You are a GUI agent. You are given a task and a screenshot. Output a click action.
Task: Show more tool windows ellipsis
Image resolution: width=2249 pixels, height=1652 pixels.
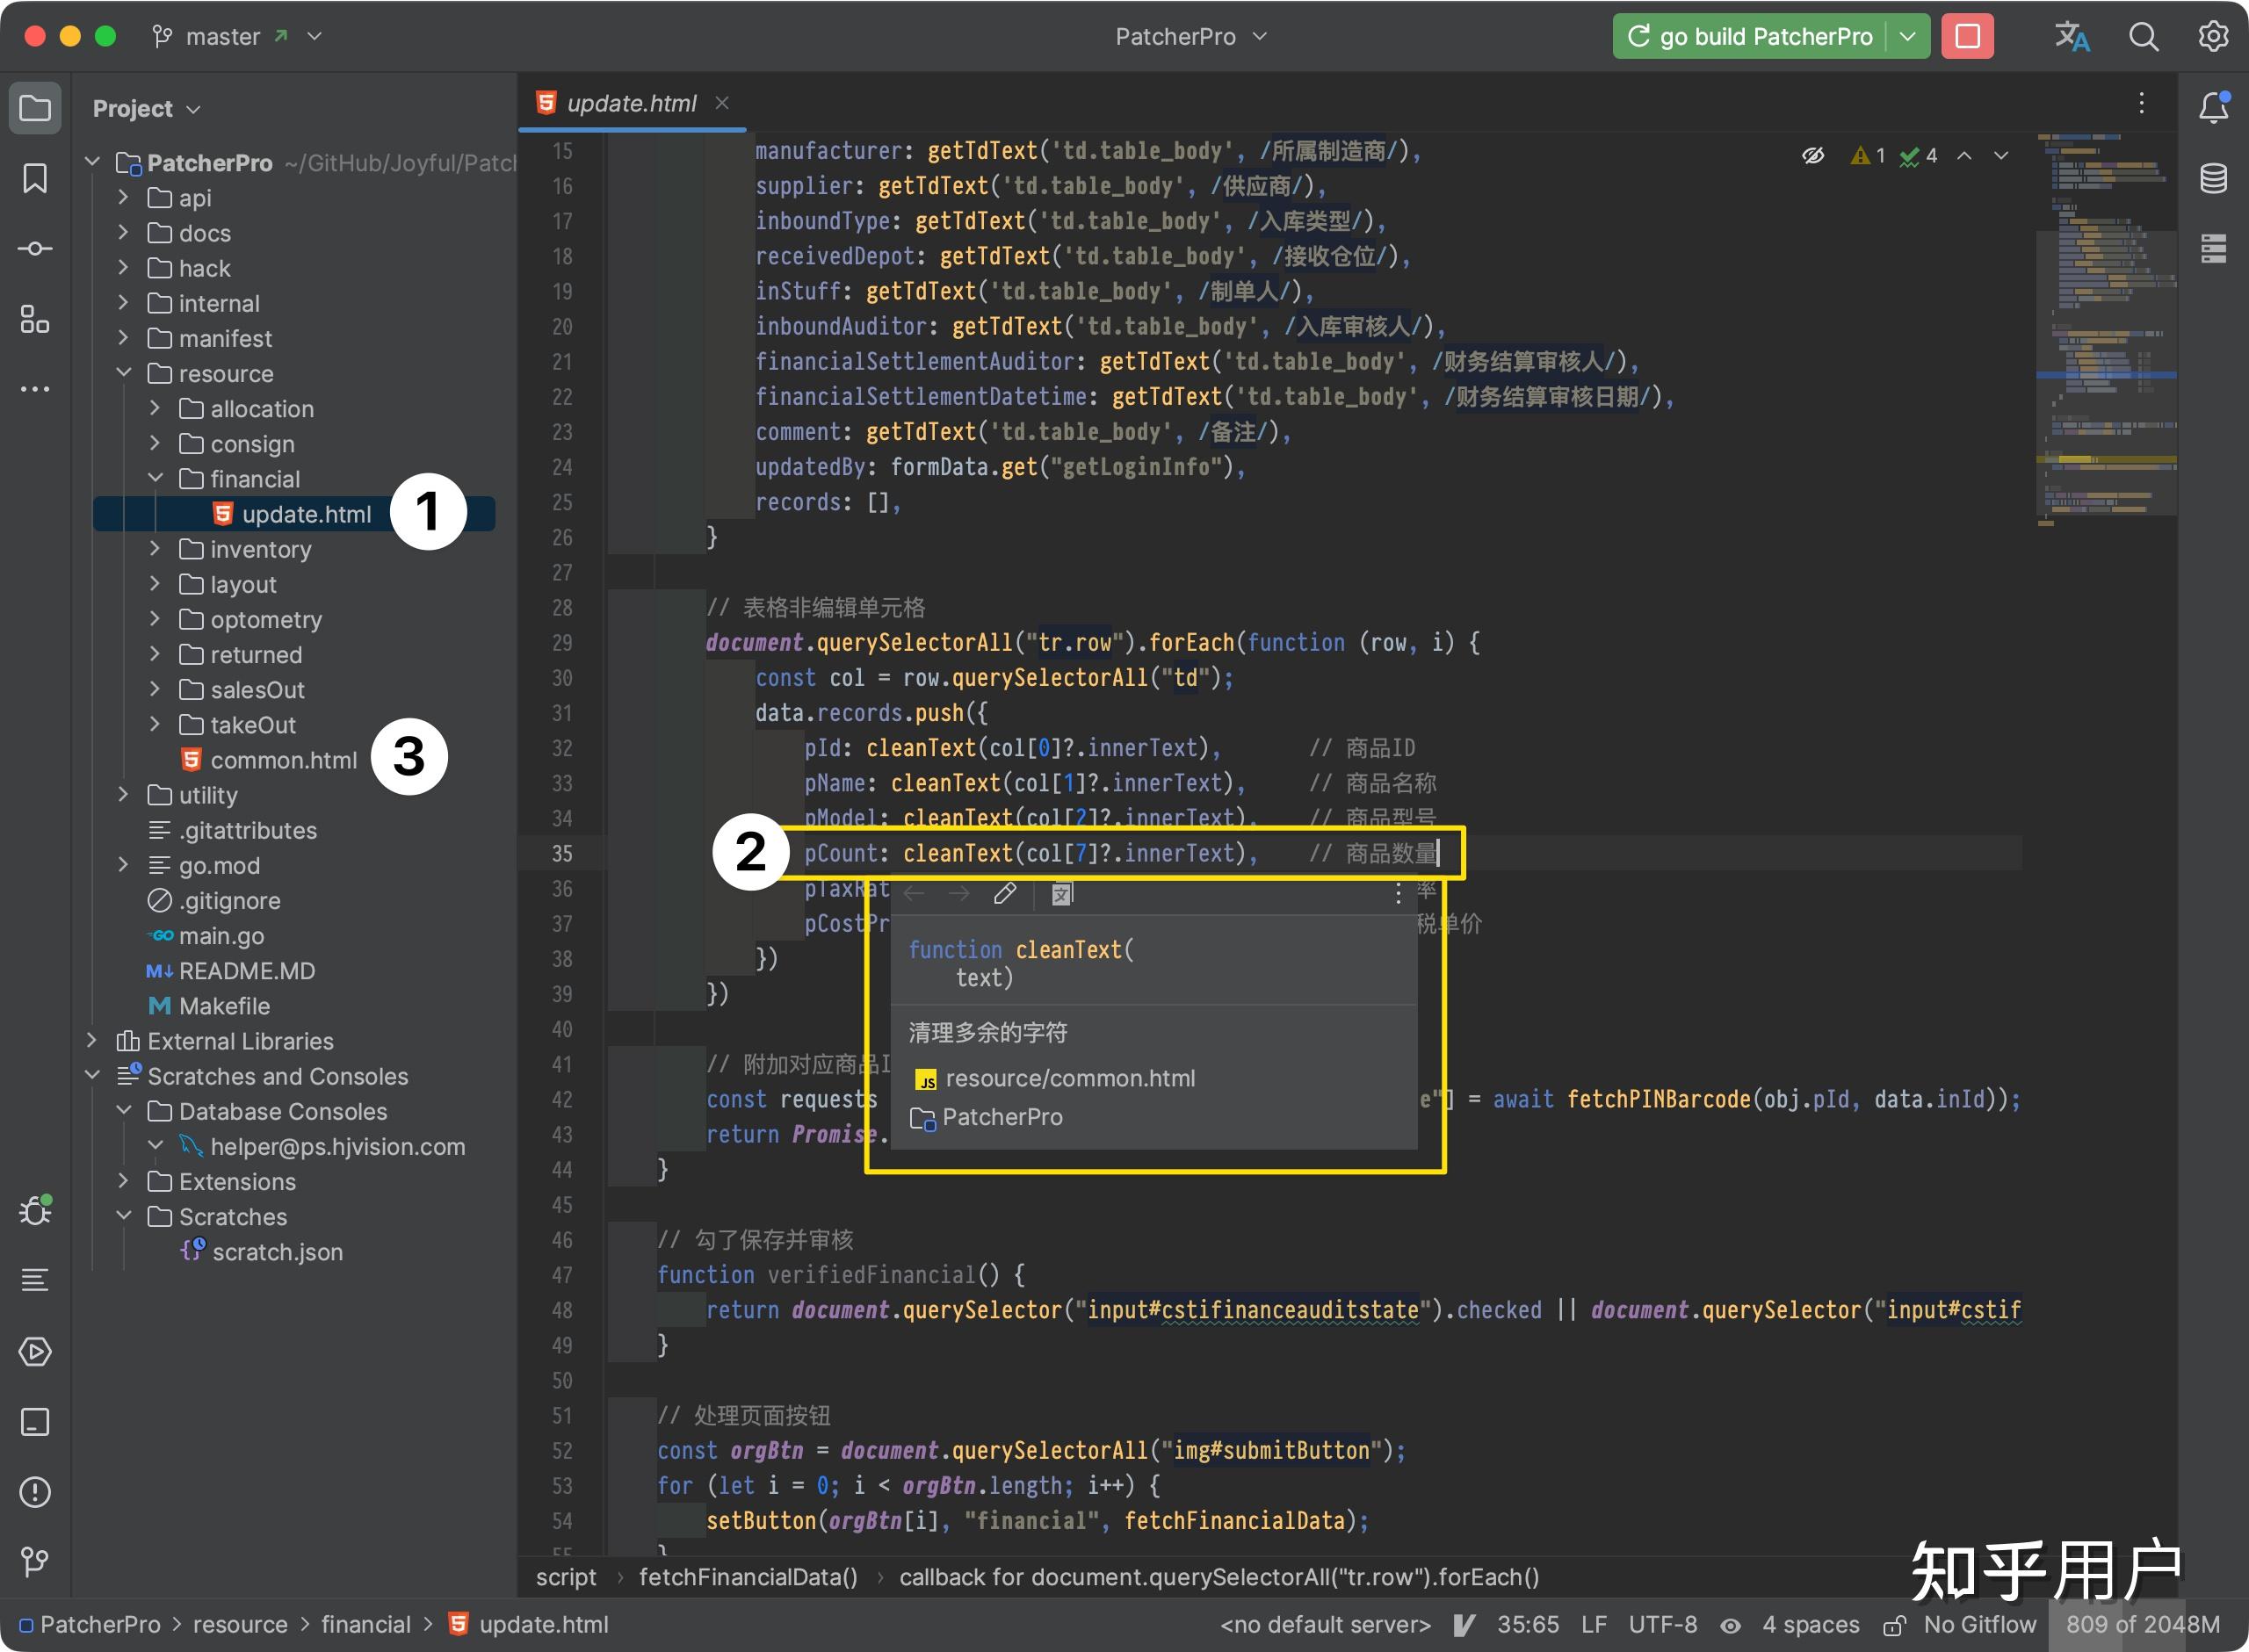(x=35, y=389)
